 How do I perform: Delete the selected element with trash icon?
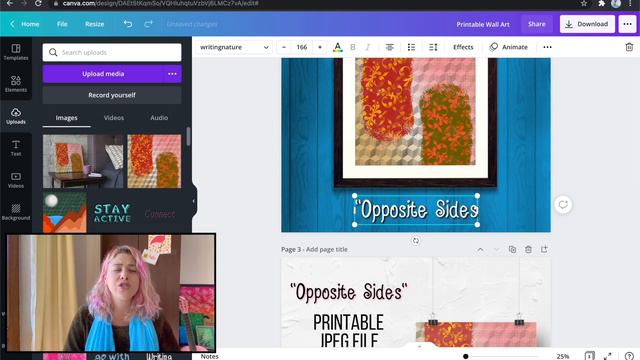pos(629,47)
